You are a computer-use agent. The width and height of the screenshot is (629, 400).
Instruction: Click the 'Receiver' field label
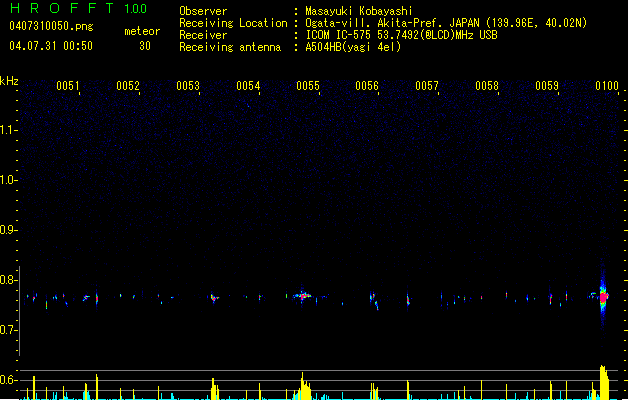click(x=203, y=35)
